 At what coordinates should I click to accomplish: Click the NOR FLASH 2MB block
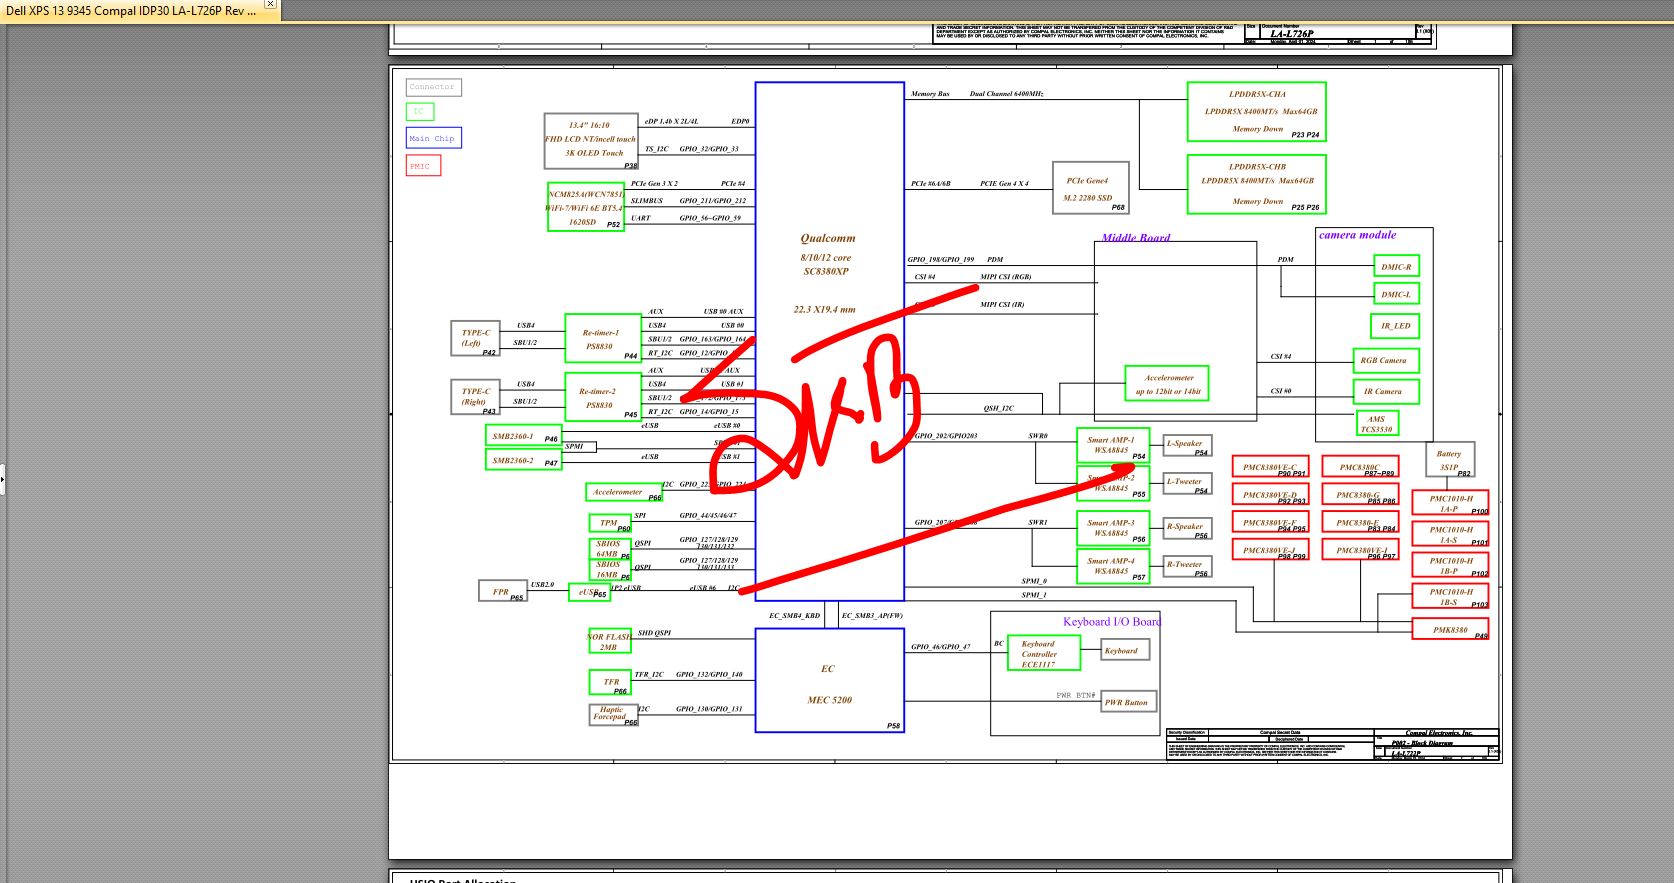coord(609,641)
